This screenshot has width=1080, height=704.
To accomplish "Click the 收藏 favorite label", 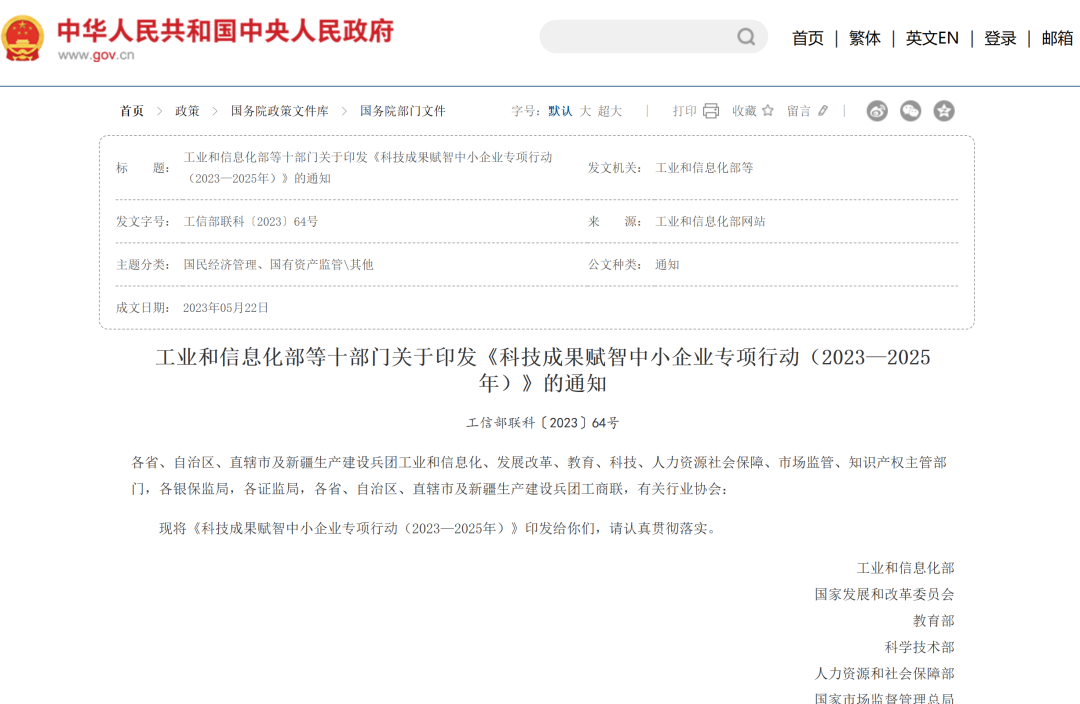I will [745, 111].
